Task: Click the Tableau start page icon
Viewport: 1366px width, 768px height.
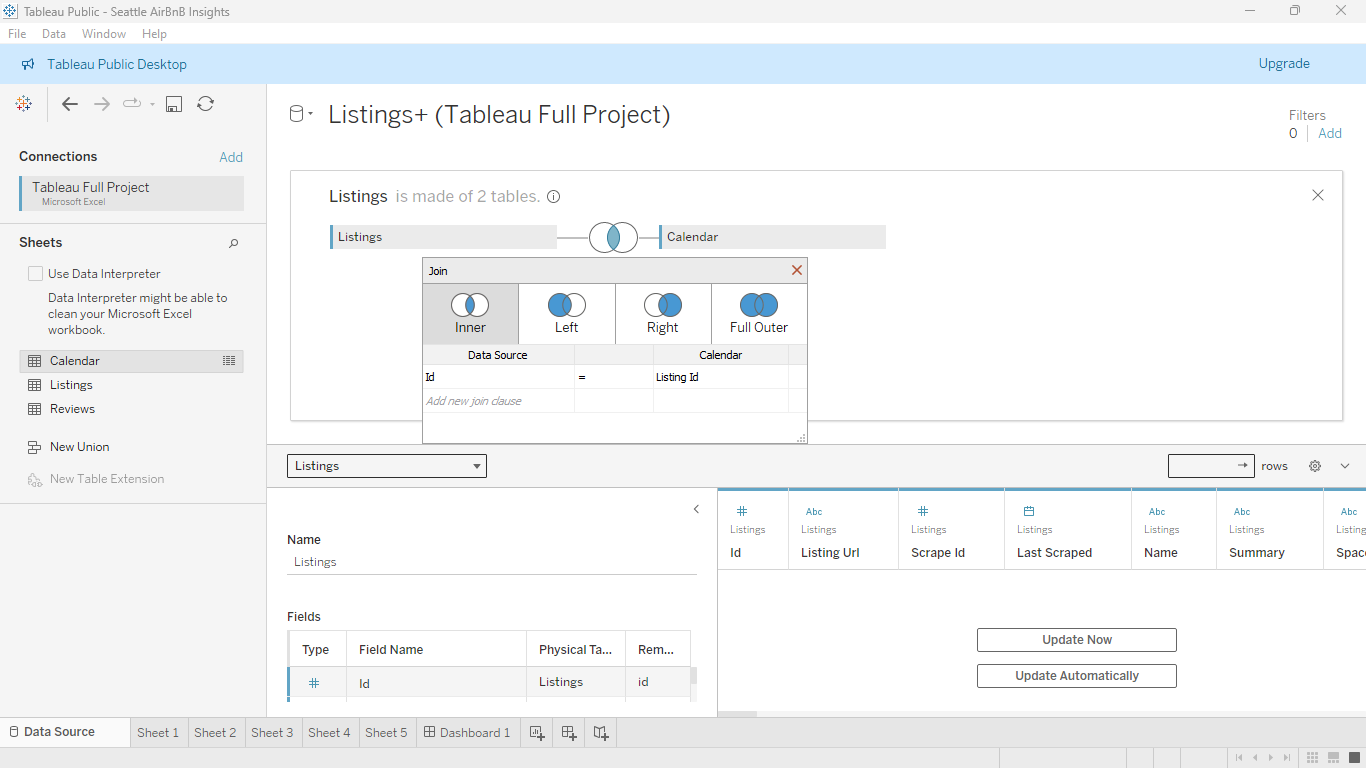Action: click(x=24, y=104)
